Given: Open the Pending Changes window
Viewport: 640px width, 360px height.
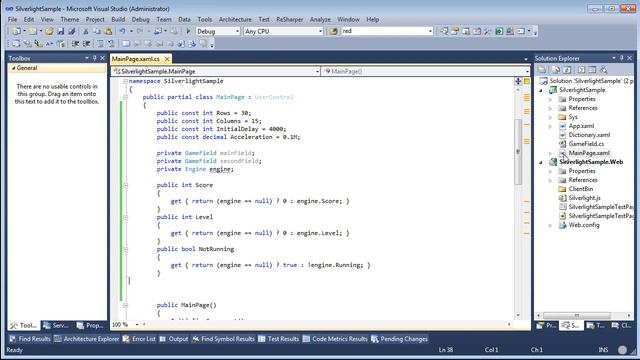Looking at the screenshot, I should tap(399, 339).
